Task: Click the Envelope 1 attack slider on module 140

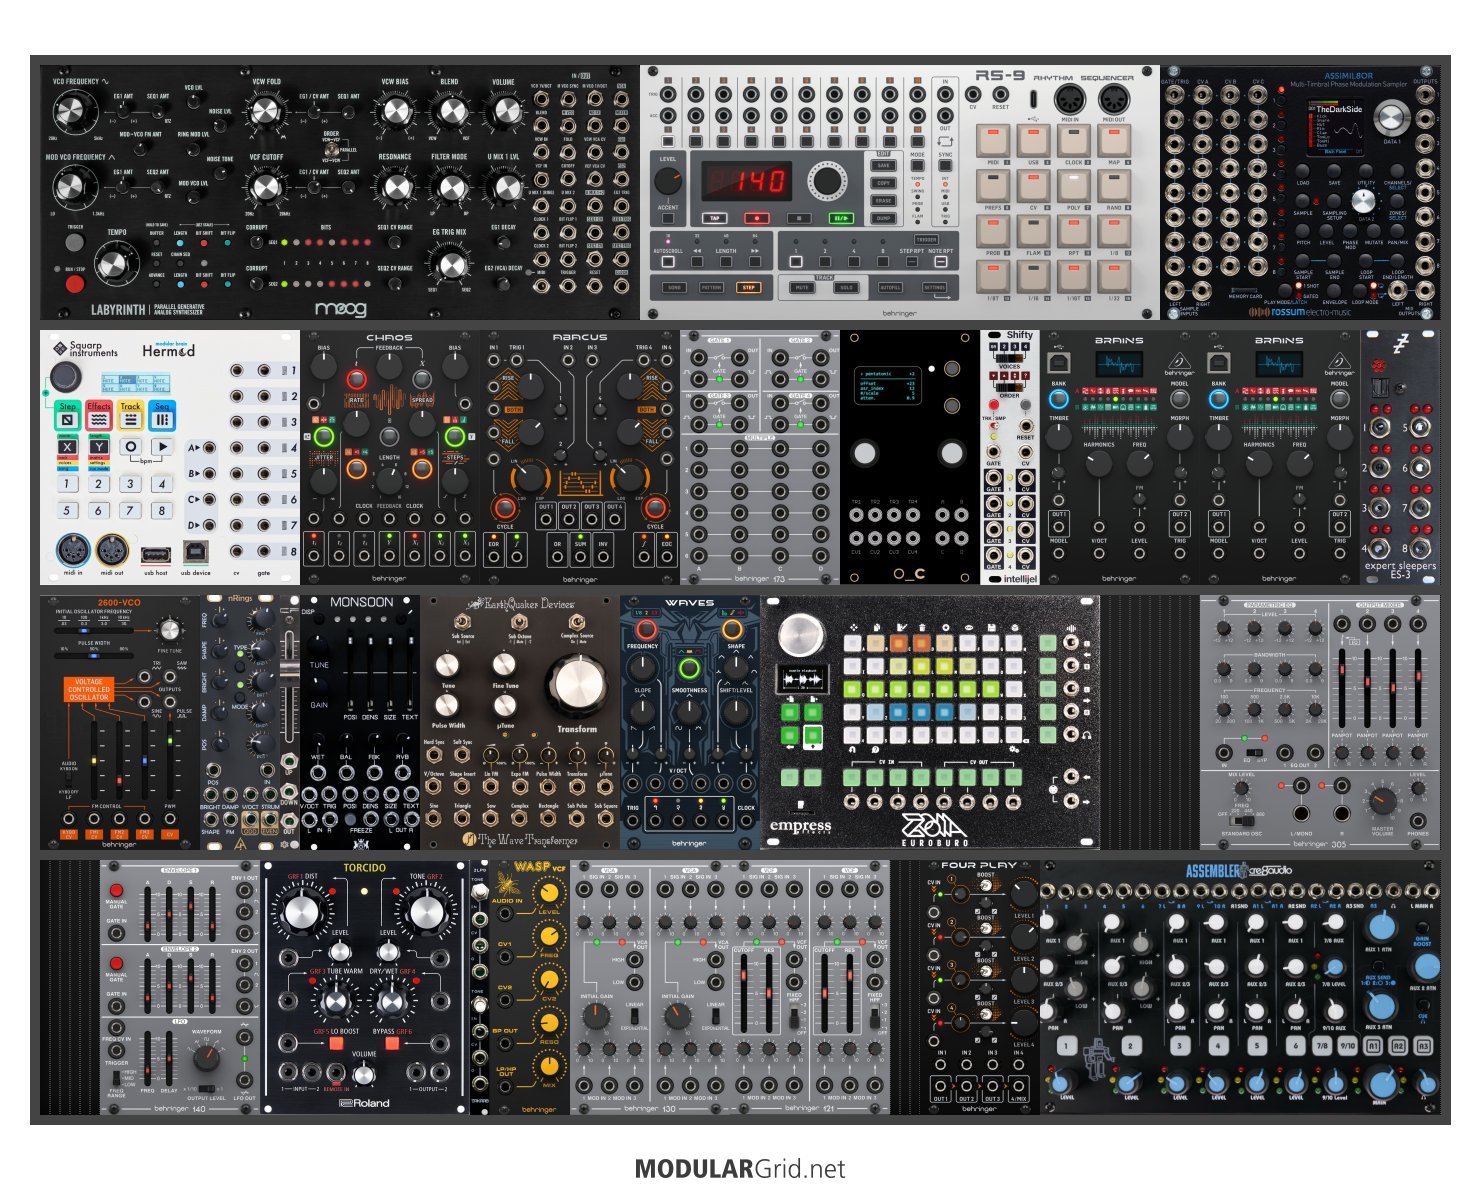Action: (x=148, y=912)
